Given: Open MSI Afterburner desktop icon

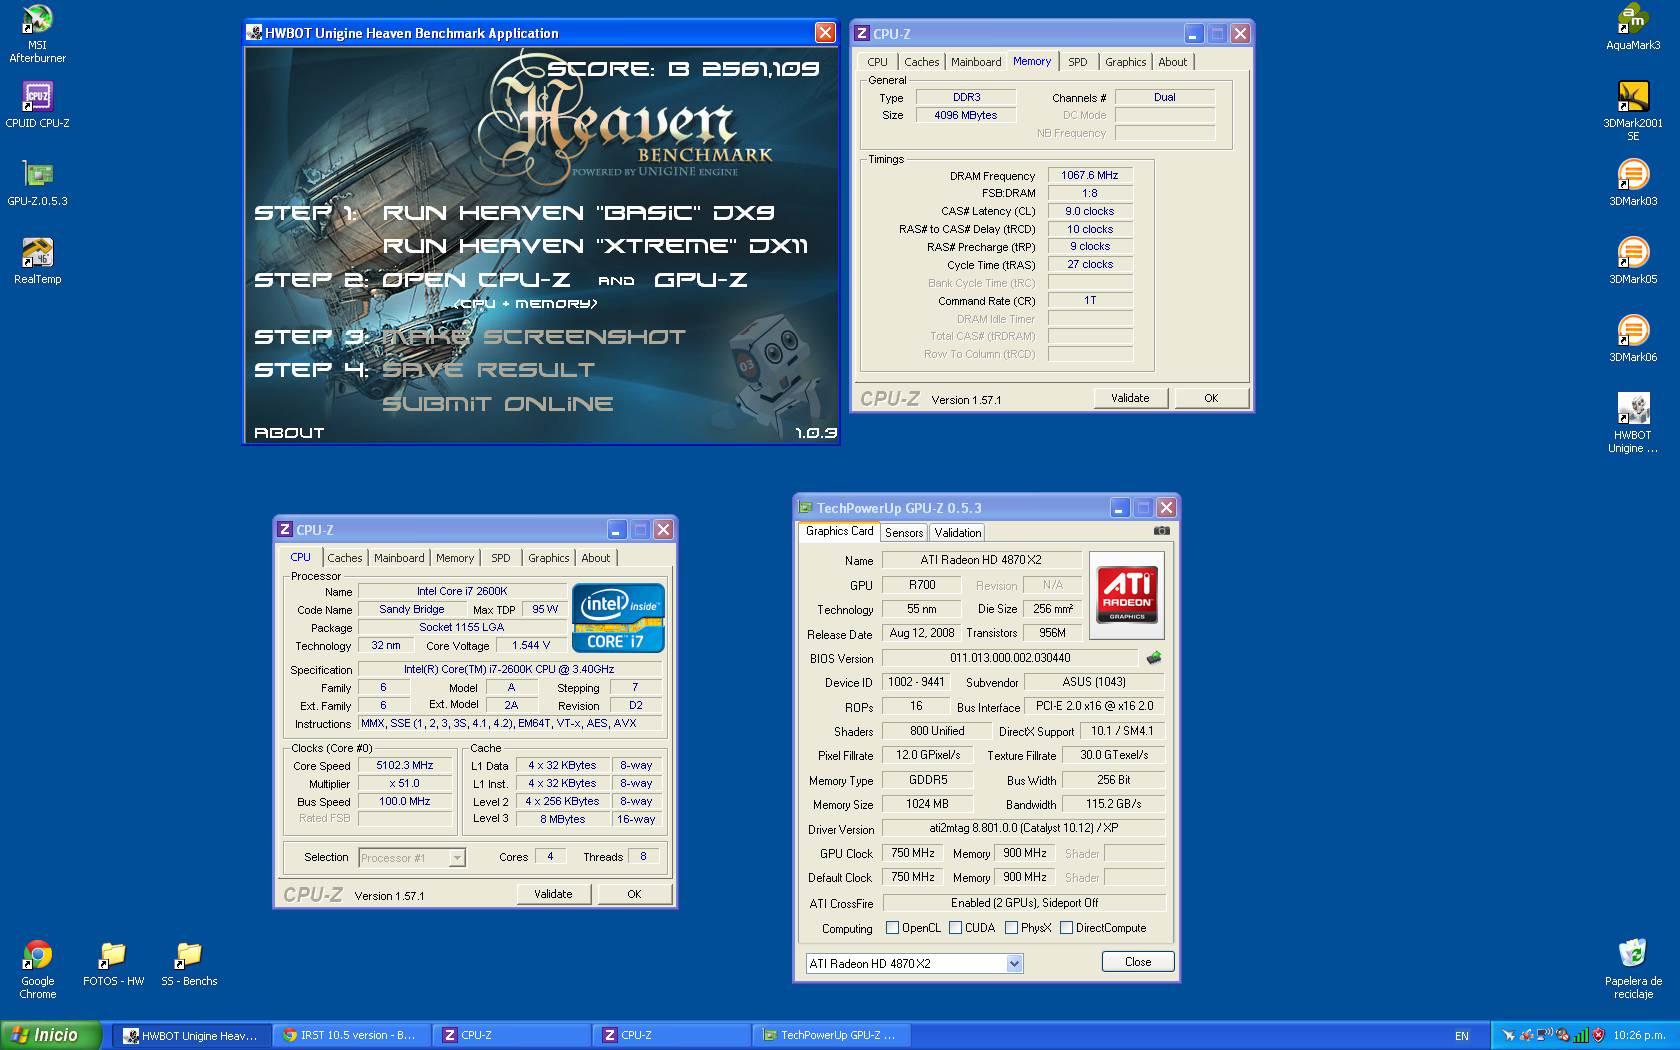Looking at the screenshot, I should (37, 33).
